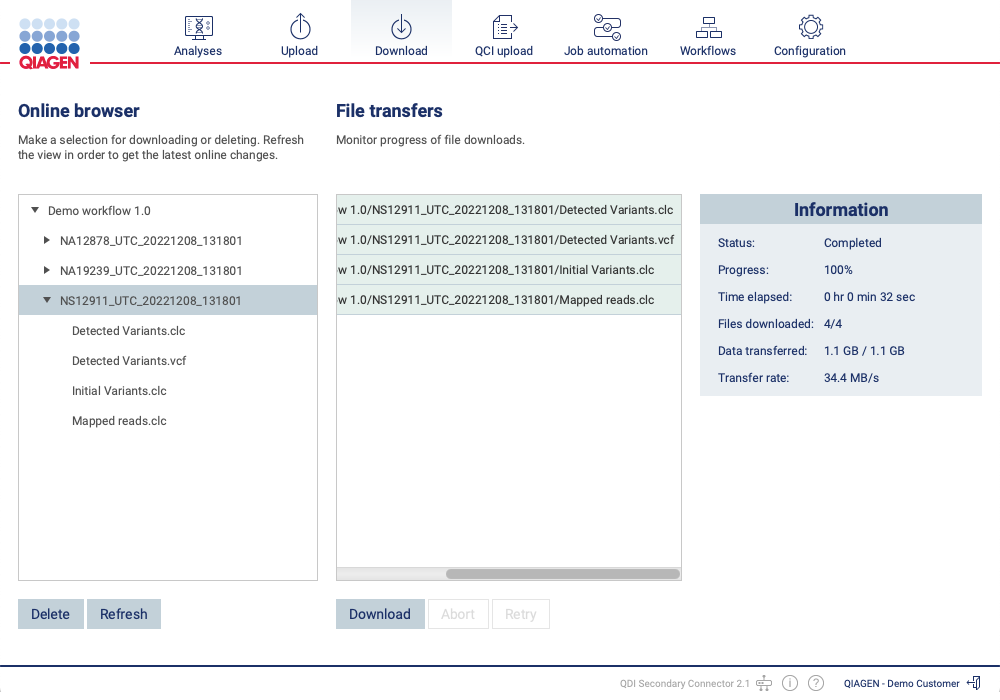The width and height of the screenshot is (1000, 700).
Task: Click the Job automation icon
Action: click(x=606, y=27)
